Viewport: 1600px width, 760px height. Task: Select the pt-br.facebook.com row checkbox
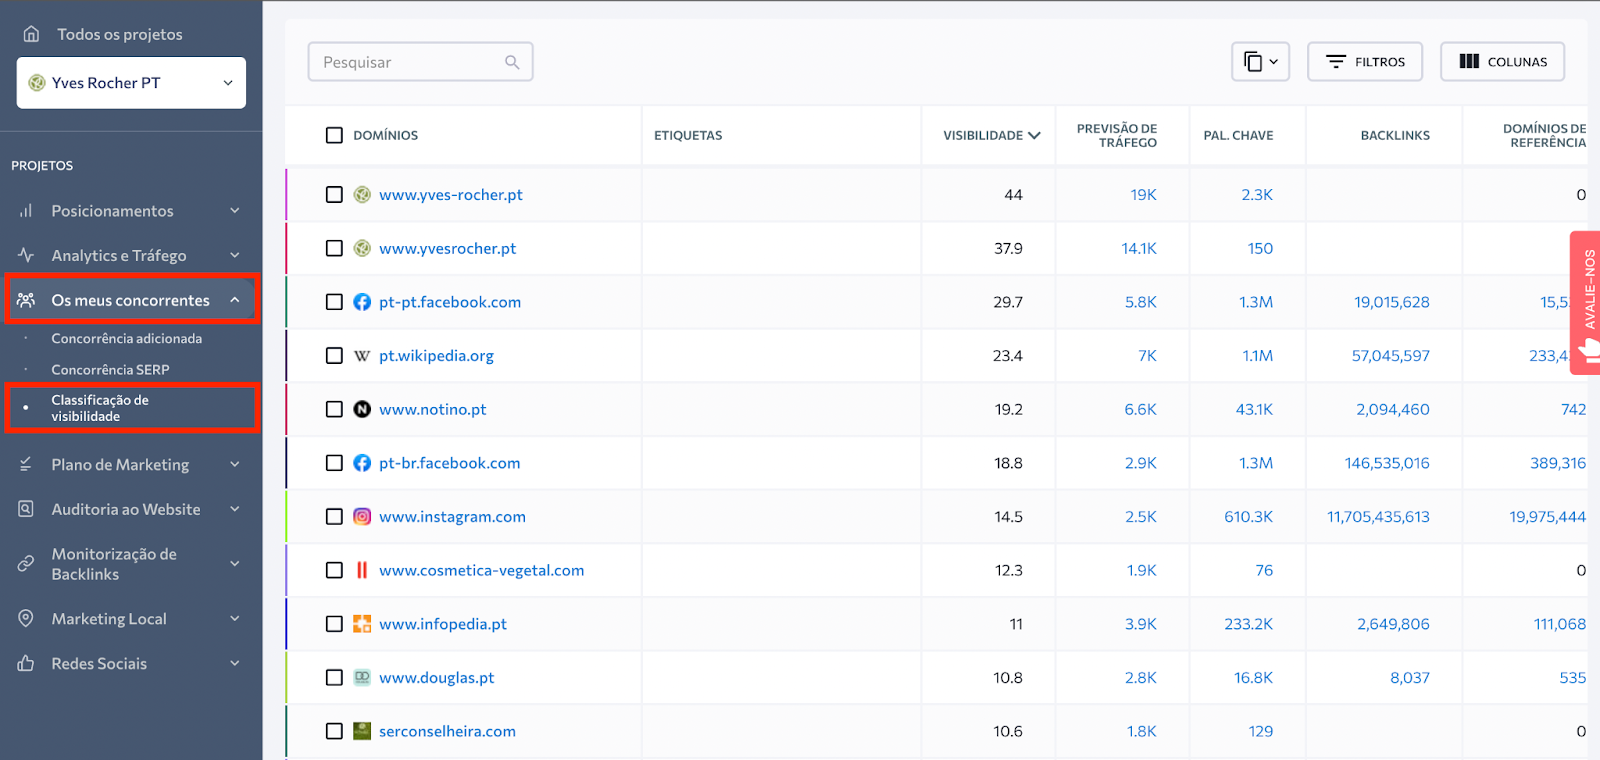click(x=334, y=463)
